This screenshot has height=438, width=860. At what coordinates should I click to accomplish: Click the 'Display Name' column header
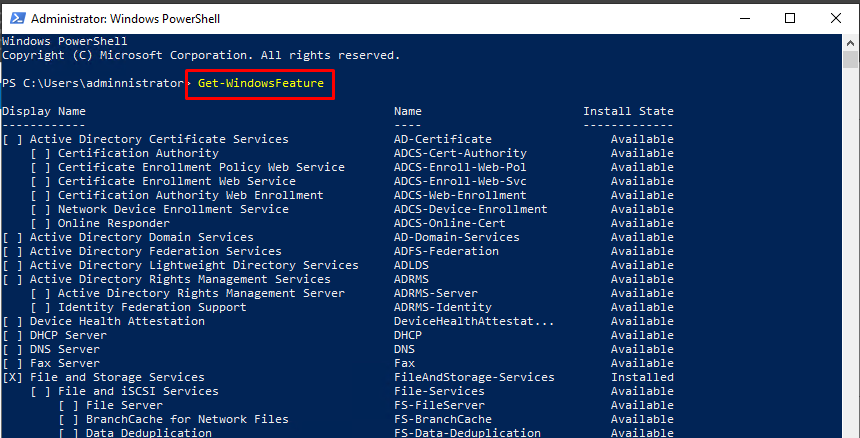[44, 111]
